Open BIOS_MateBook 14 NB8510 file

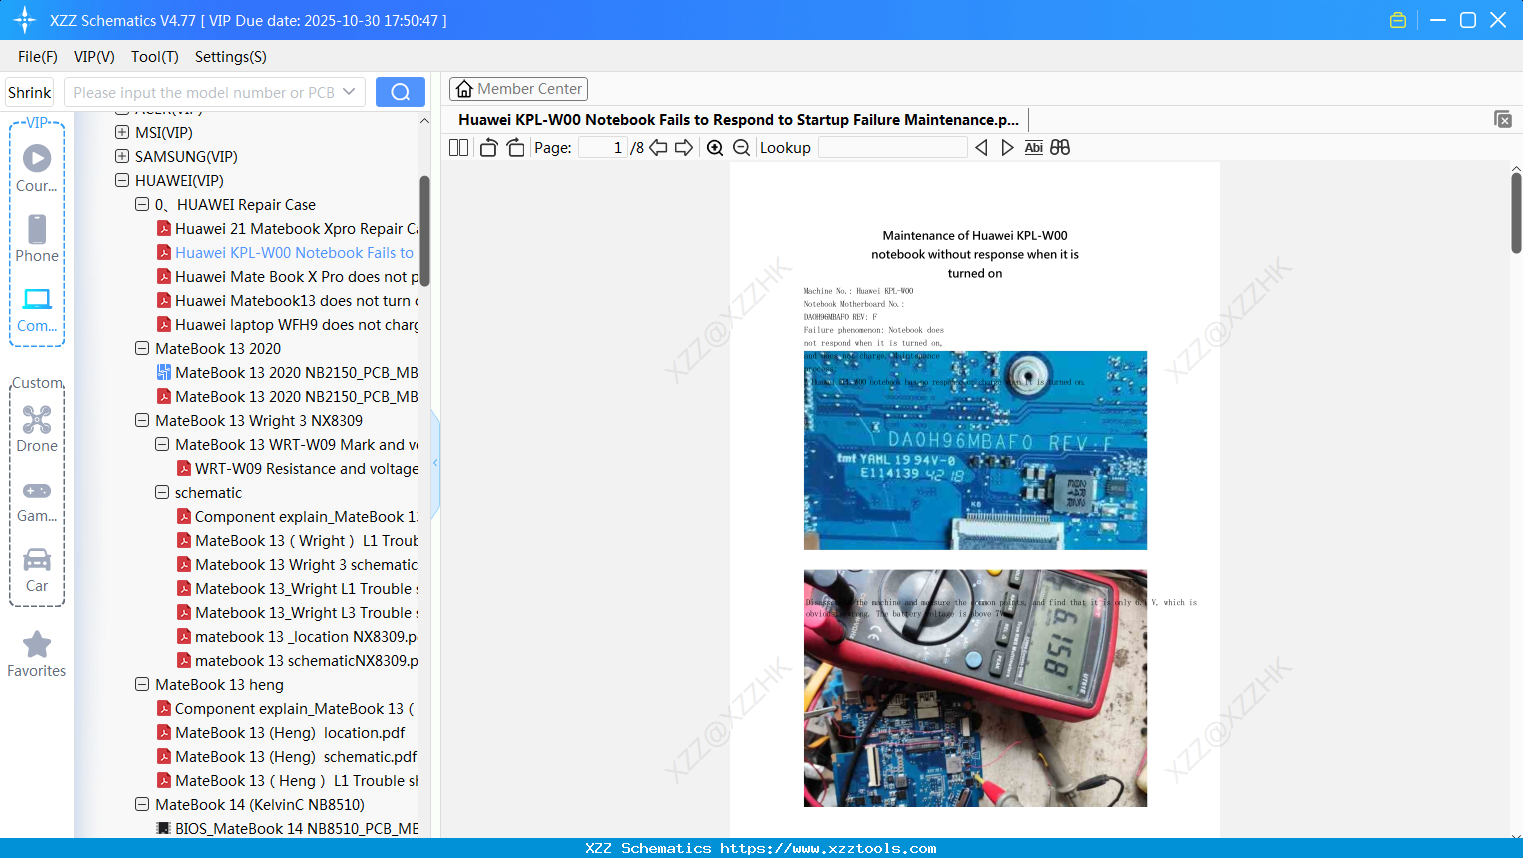pyautogui.click(x=287, y=829)
